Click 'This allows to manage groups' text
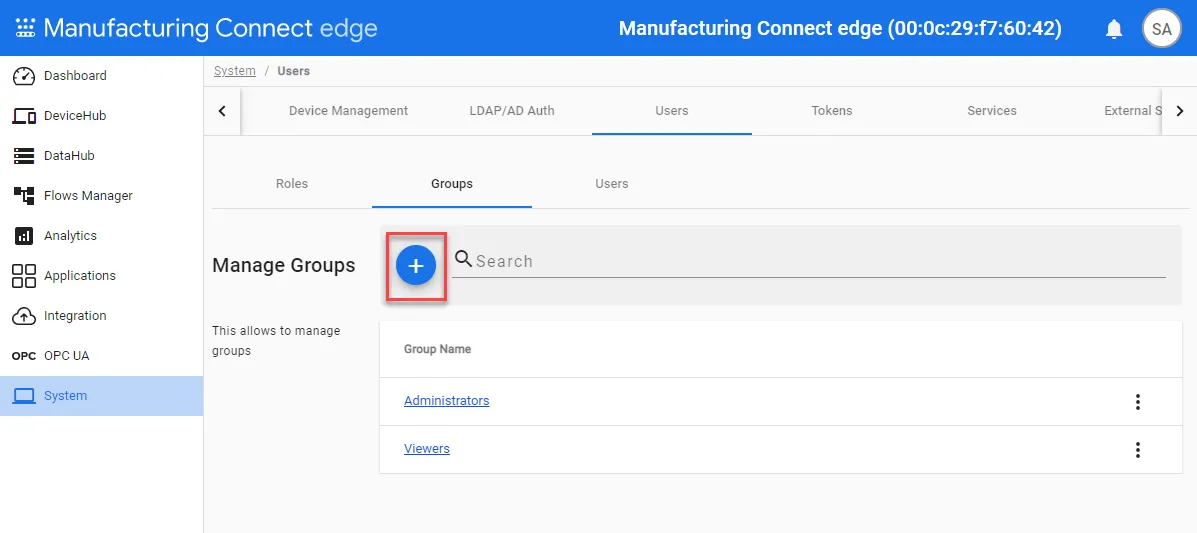1197x533 pixels. pos(276,341)
